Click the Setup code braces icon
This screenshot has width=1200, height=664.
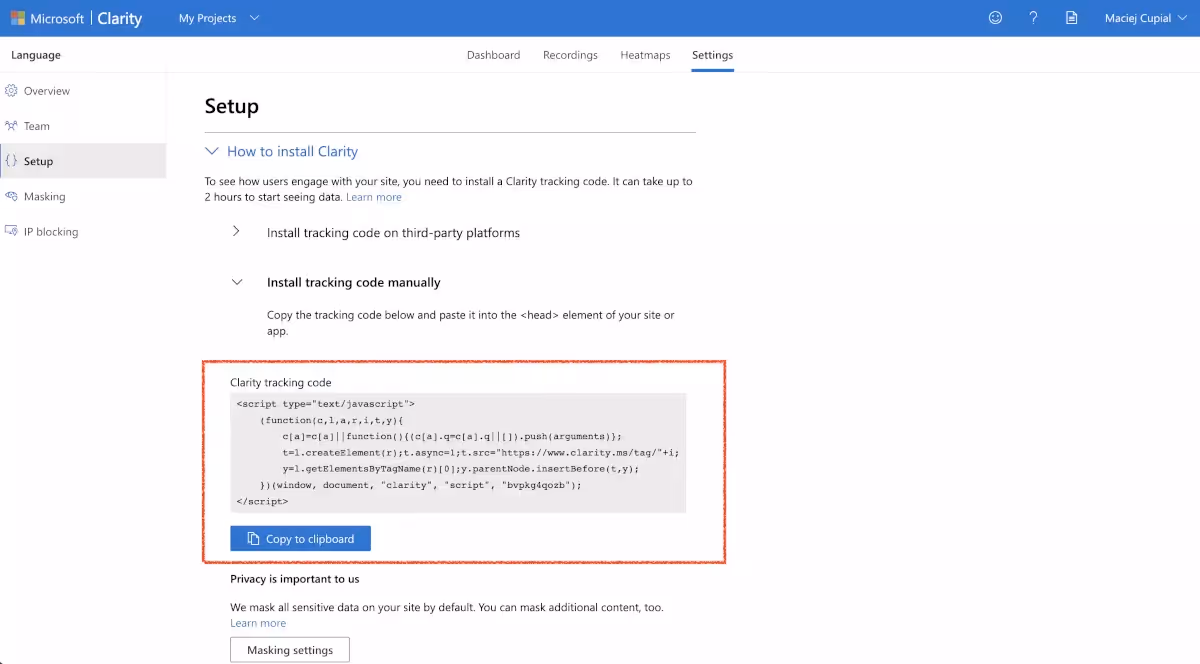[12, 160]
